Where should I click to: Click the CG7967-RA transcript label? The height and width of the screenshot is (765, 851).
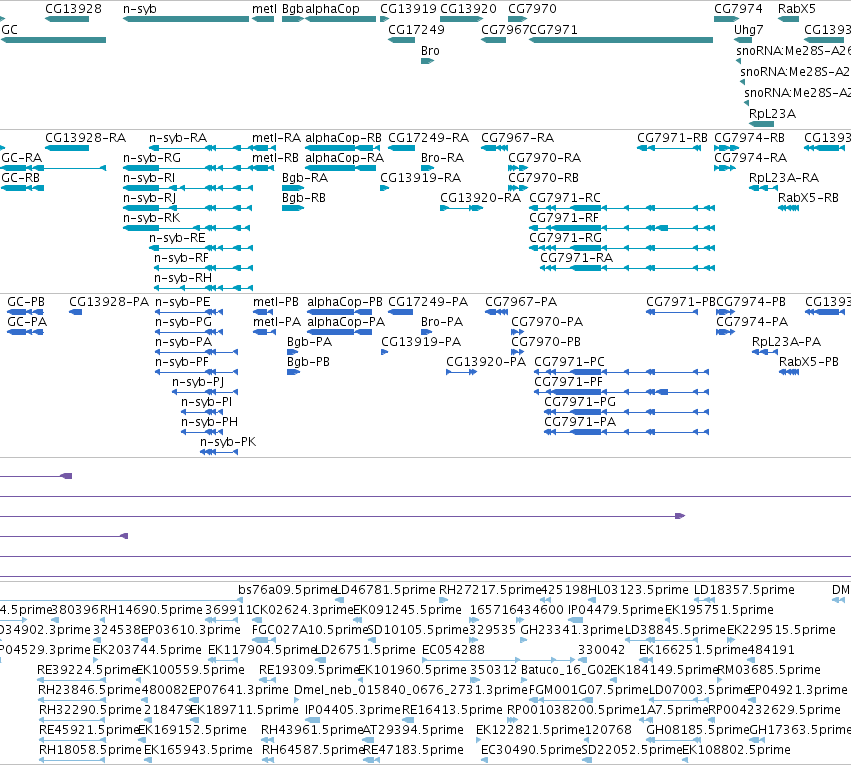pyautogui.click(x=518, y=138)
